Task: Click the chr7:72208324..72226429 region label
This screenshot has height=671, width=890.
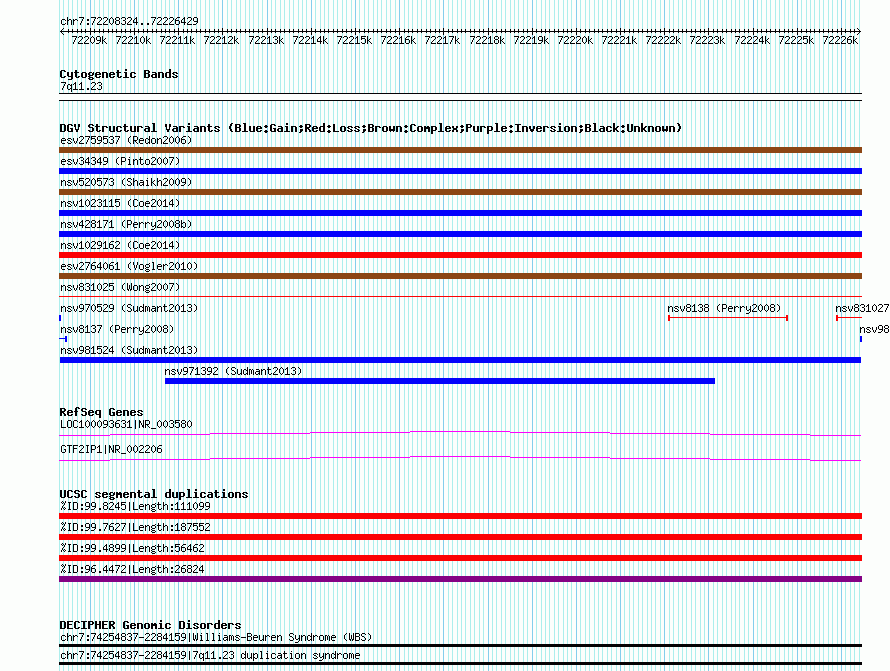Action: pyautogui.click(x=129, y=22)
